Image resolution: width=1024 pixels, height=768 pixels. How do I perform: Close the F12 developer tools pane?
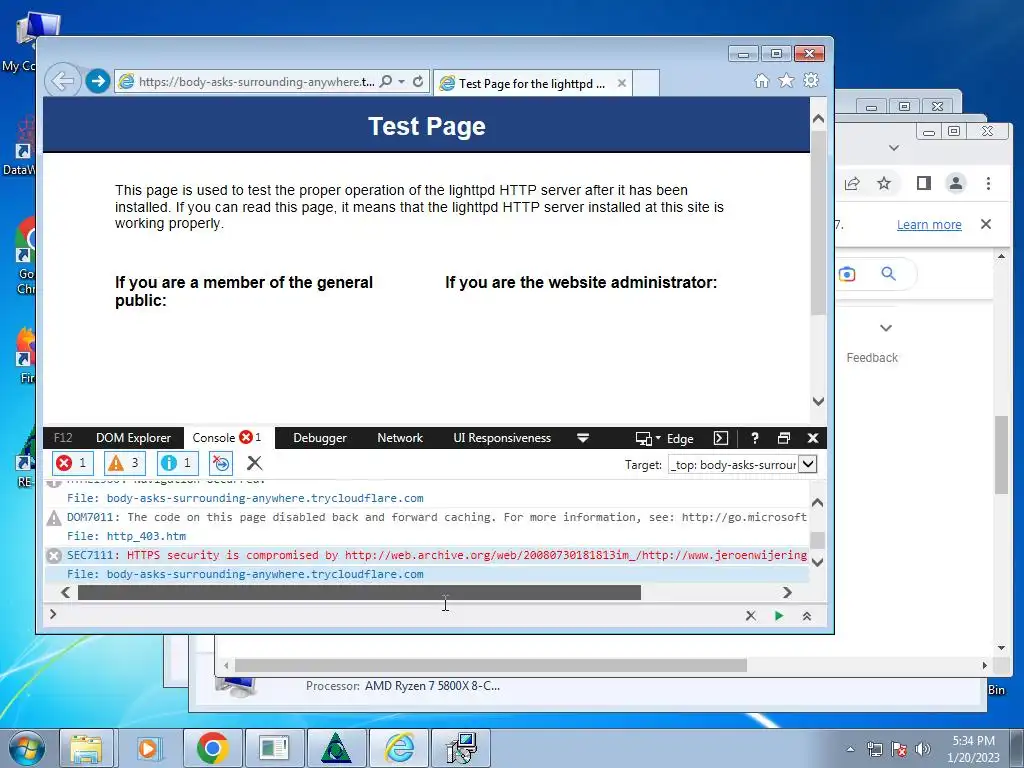812,438
